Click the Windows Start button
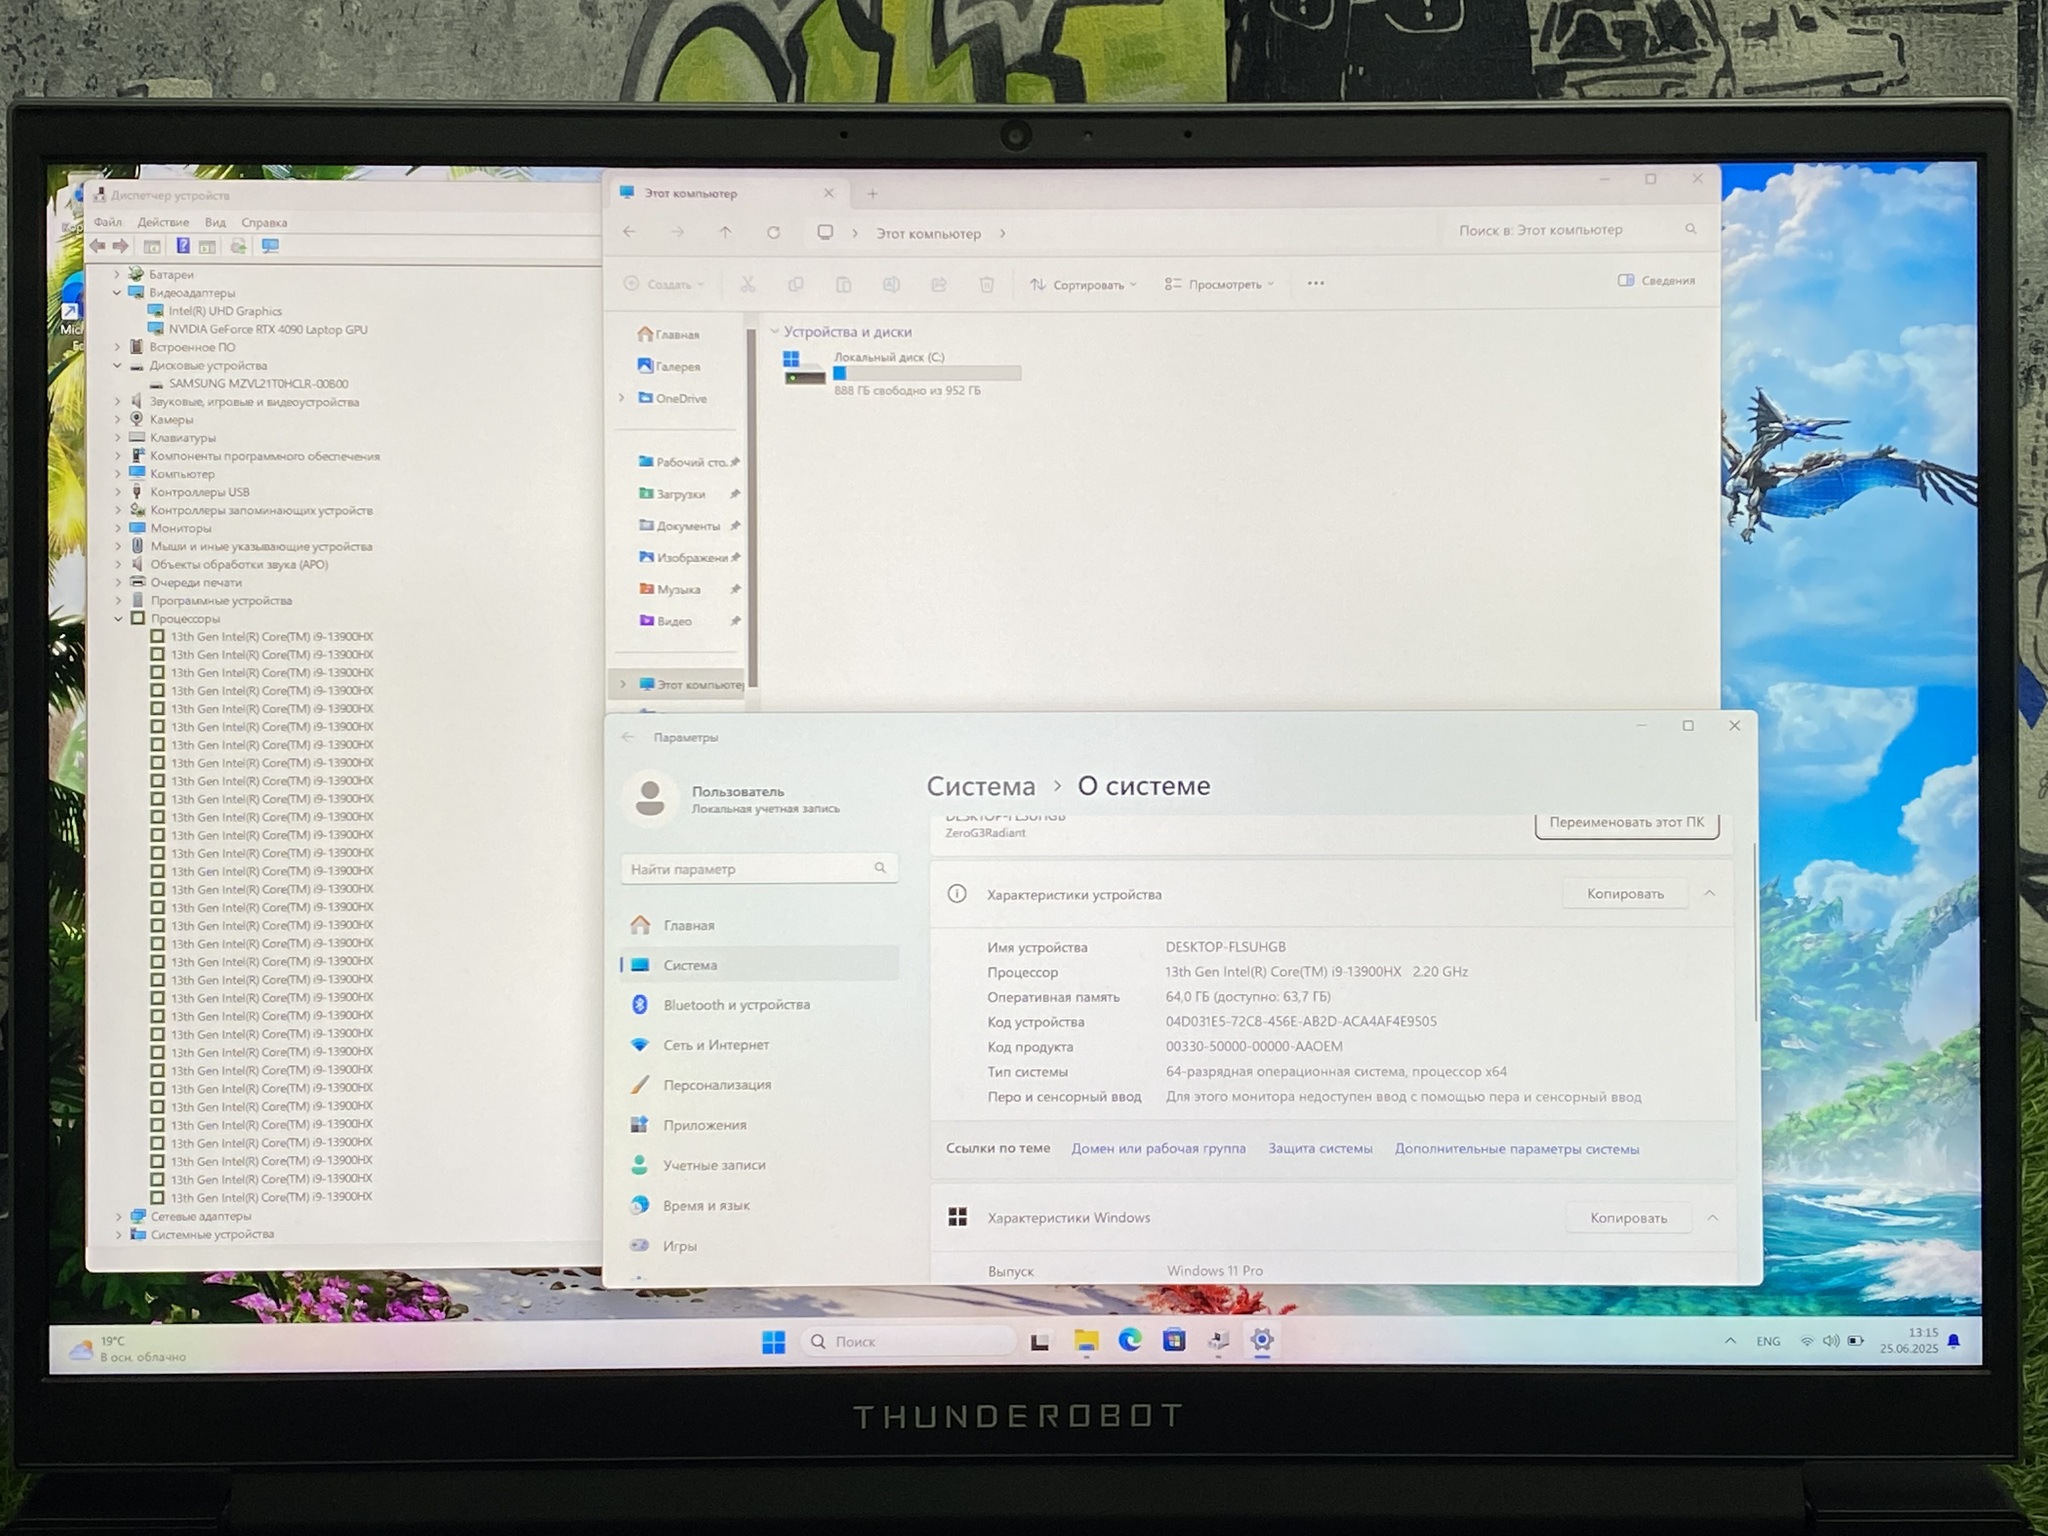 click(773, 1342)
